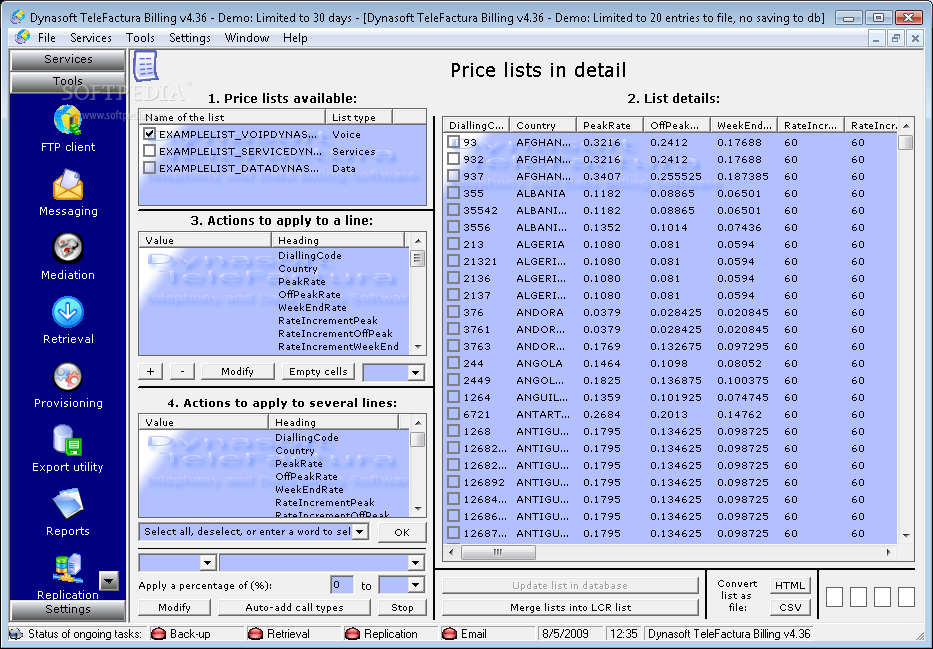The image size is (933, 649).
Task: Open the wide combo above percentage field
Action: coord(415,563)
